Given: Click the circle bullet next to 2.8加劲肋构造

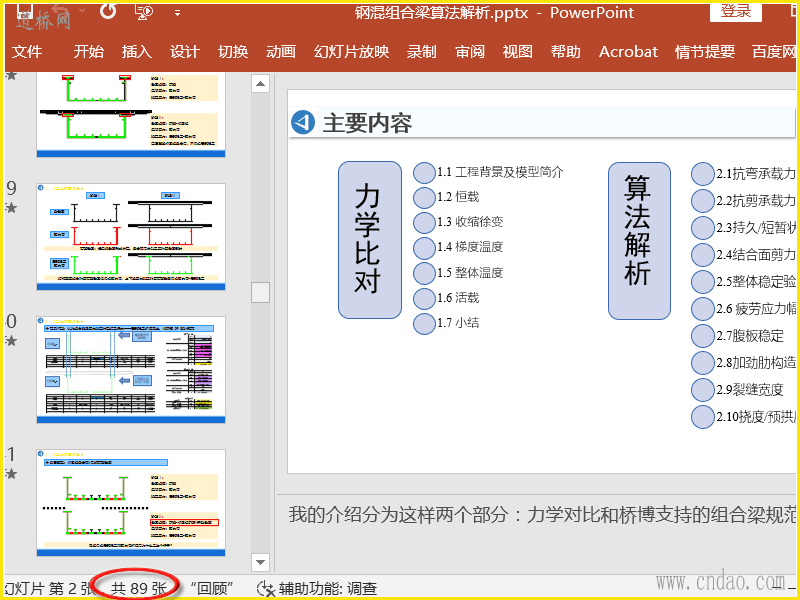Looking at the screenshot, I should click(703, 363).
